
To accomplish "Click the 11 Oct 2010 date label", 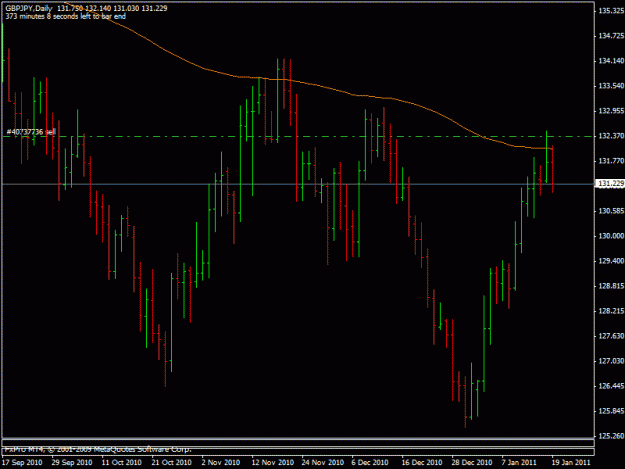I will point(122,462).
